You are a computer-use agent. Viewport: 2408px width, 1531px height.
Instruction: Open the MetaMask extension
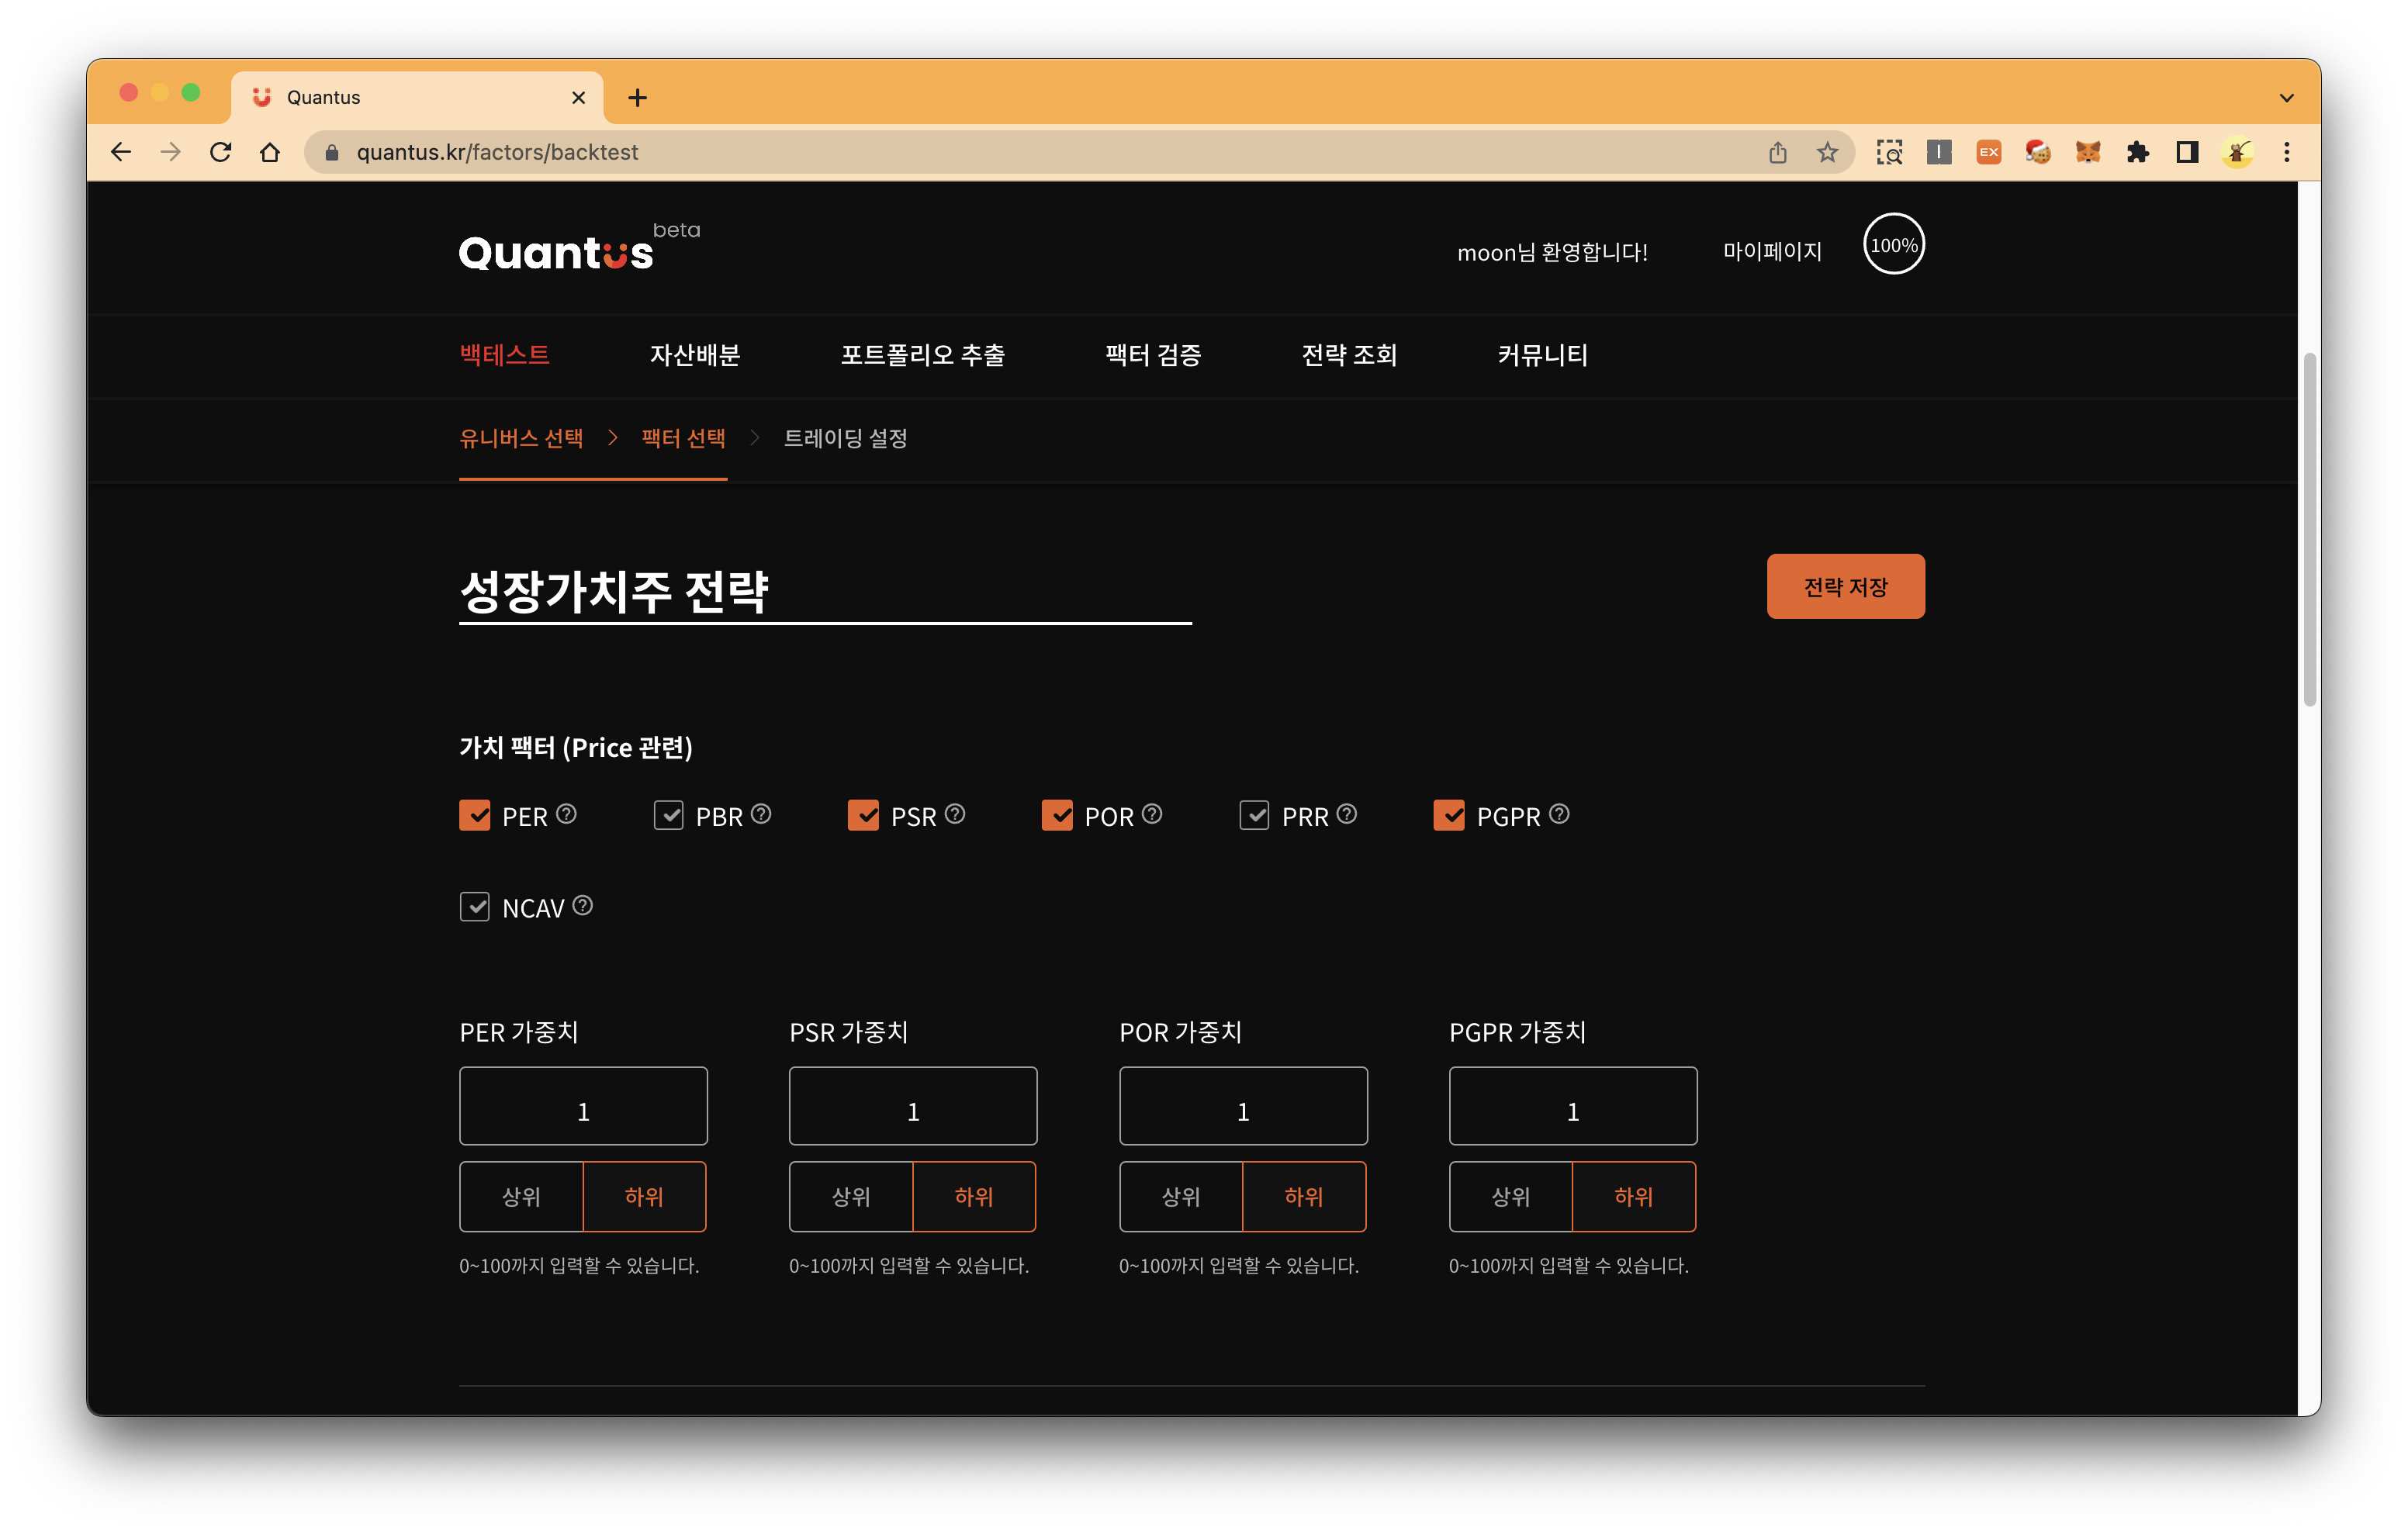2087,152
